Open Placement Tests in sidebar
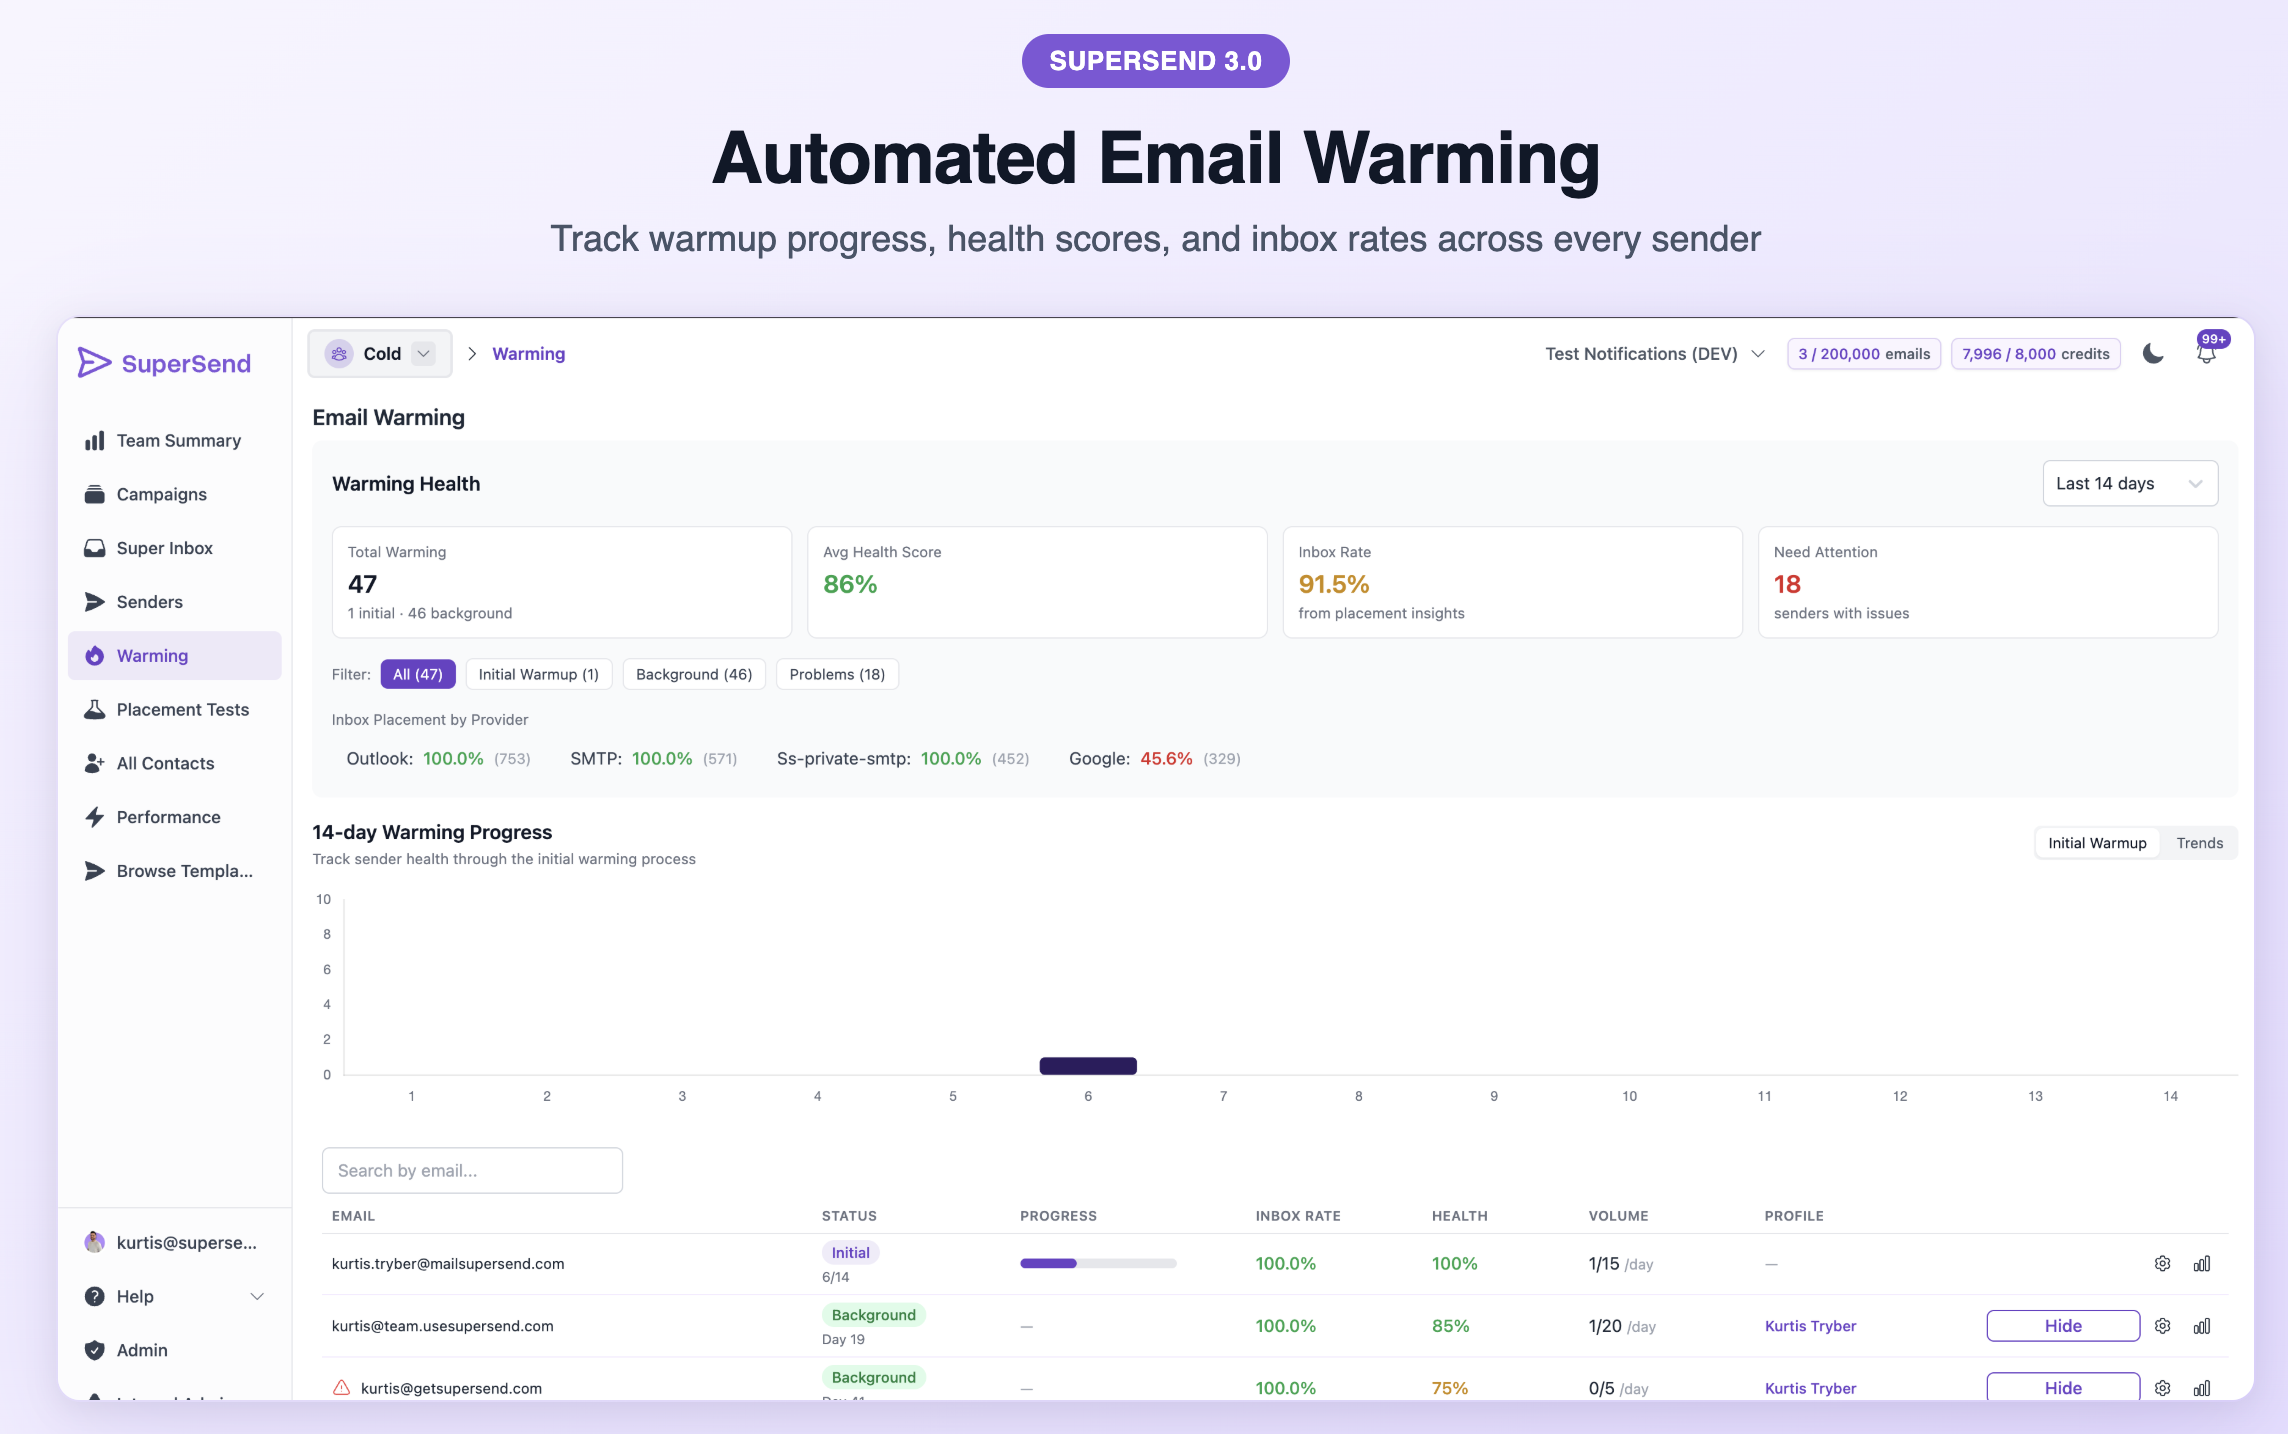The image size is (2288, 1434). click(182, 709)
